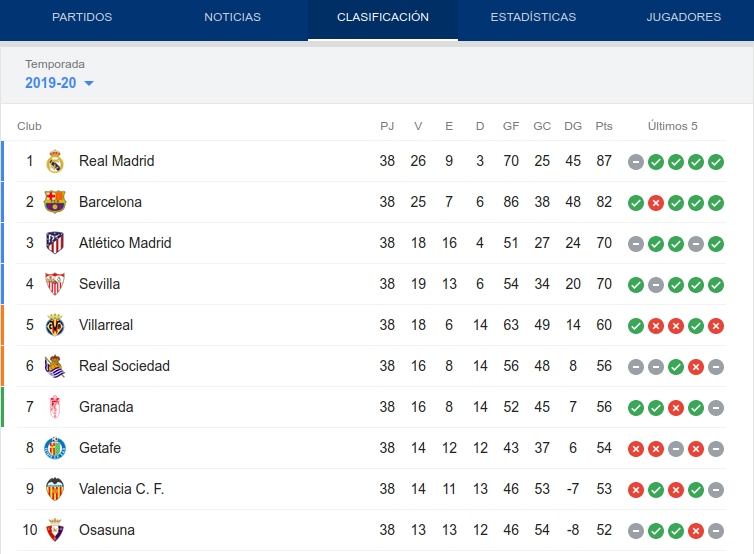Viewport: 754px width, 554px height.
Task: Click the Real Sociedad crest icon
Action: (x=55, y=366)
